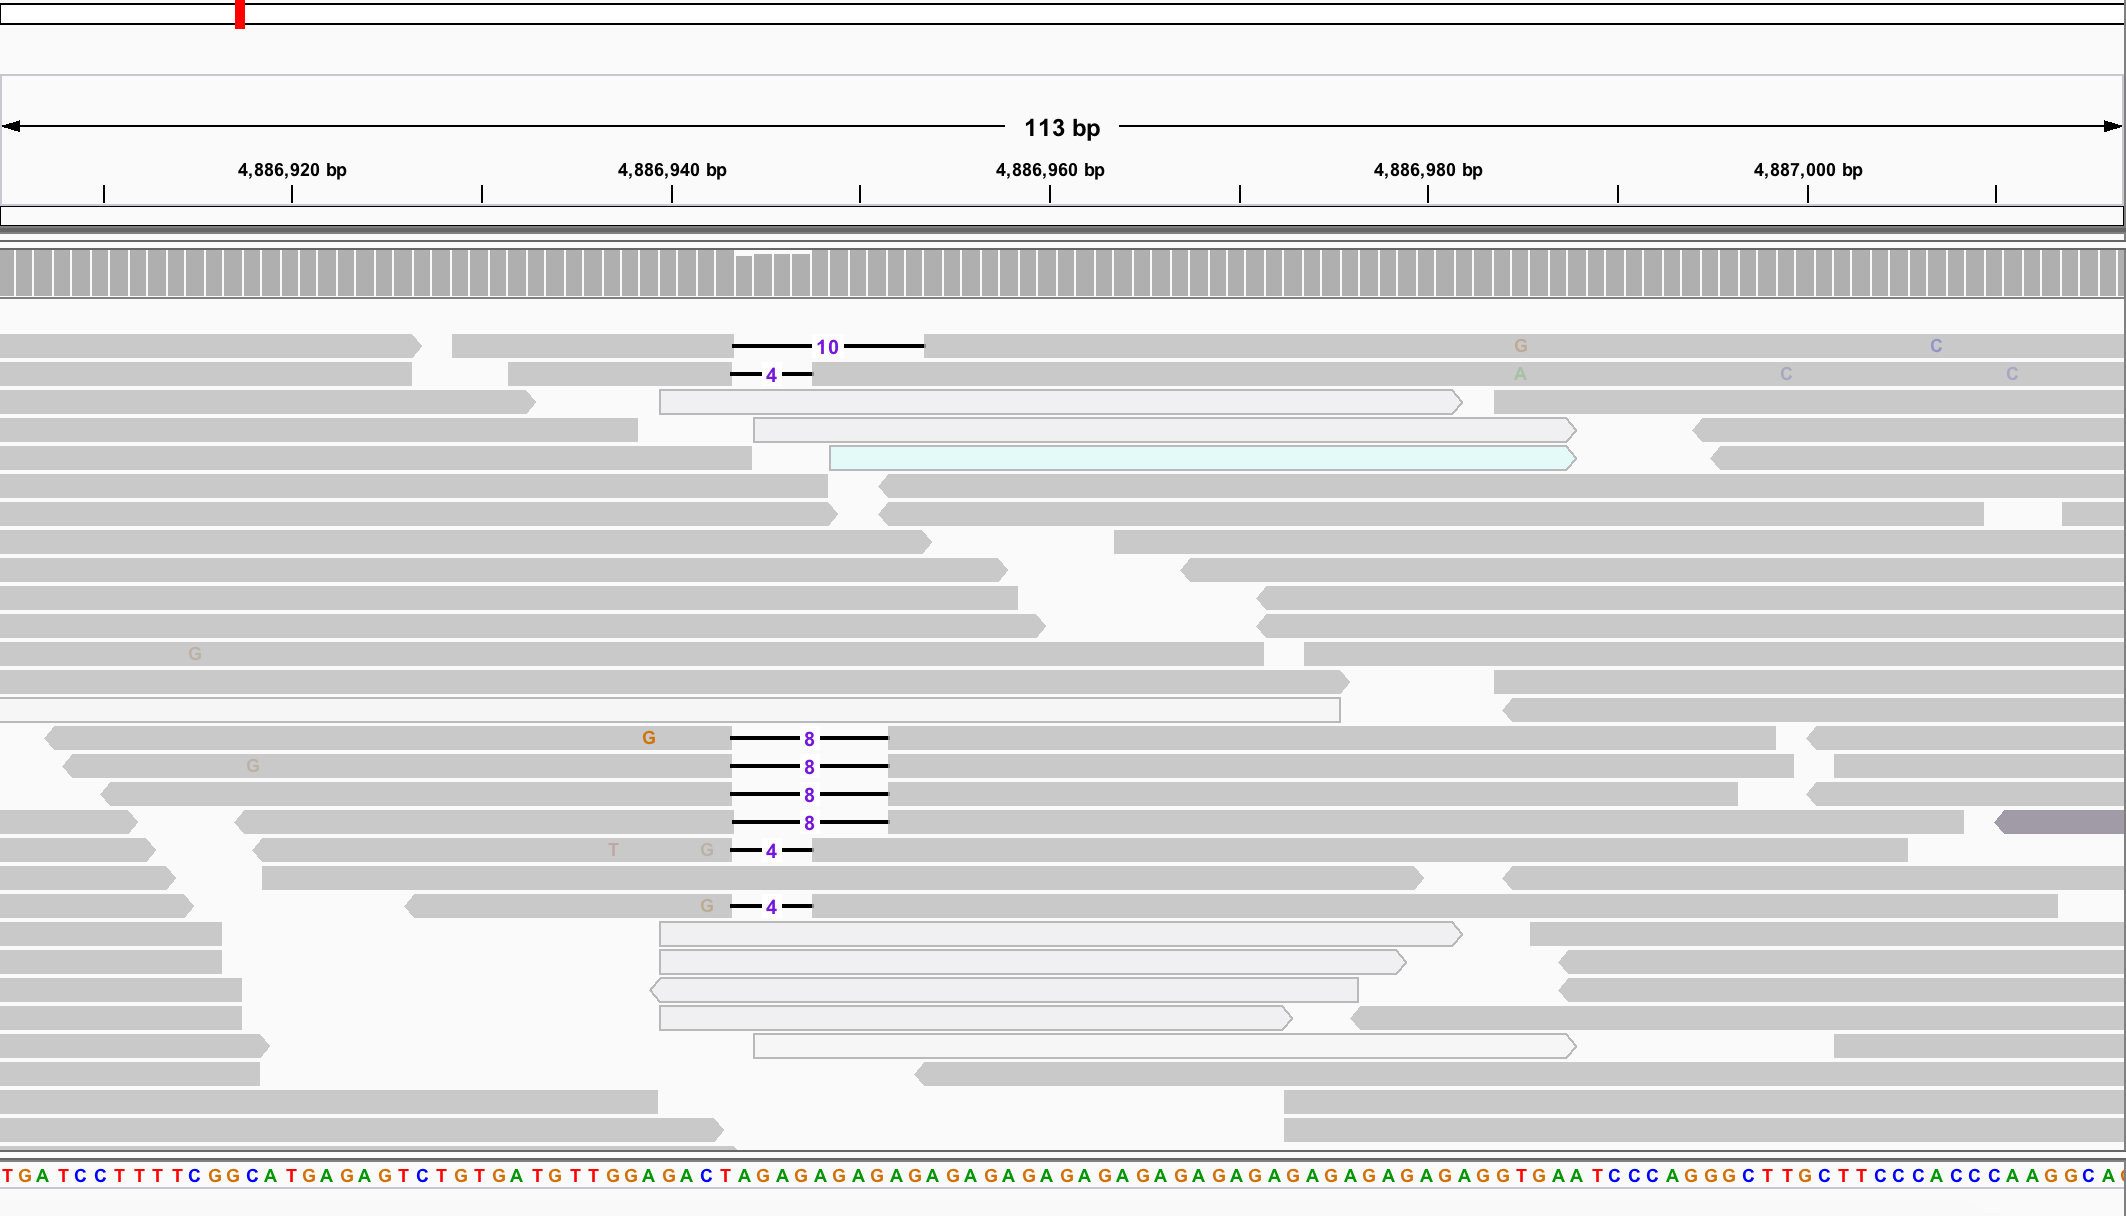This screenshot has height=1216, width=2126.
Task: Click the gray G mismatch on the left read
Action: [x=194, y=652]
